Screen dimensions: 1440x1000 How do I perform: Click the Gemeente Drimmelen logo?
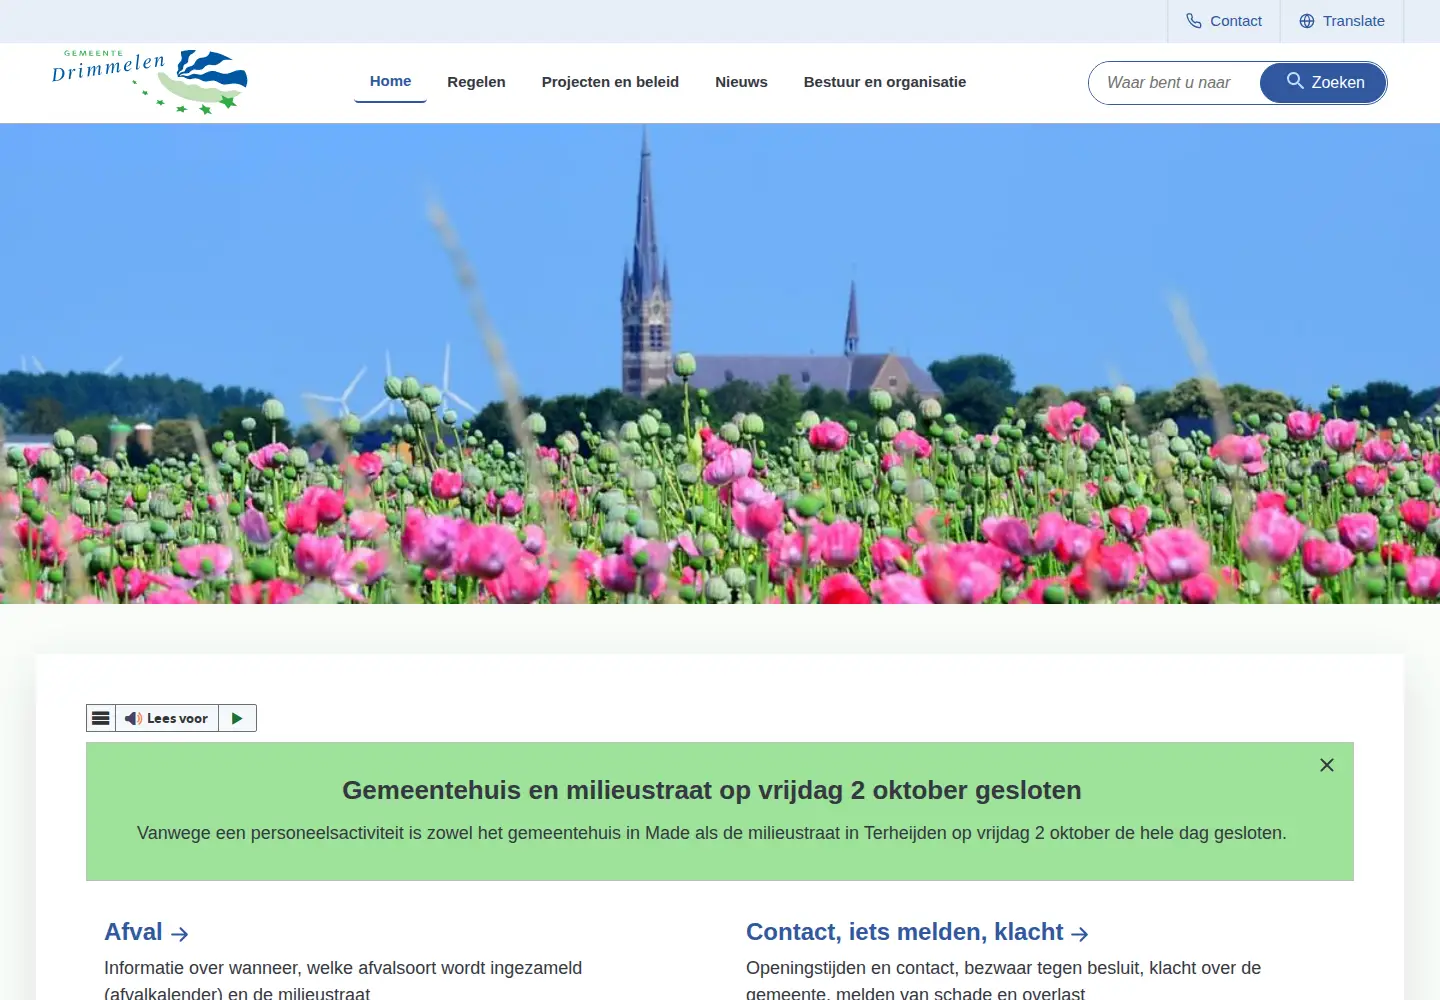[150, 82]
